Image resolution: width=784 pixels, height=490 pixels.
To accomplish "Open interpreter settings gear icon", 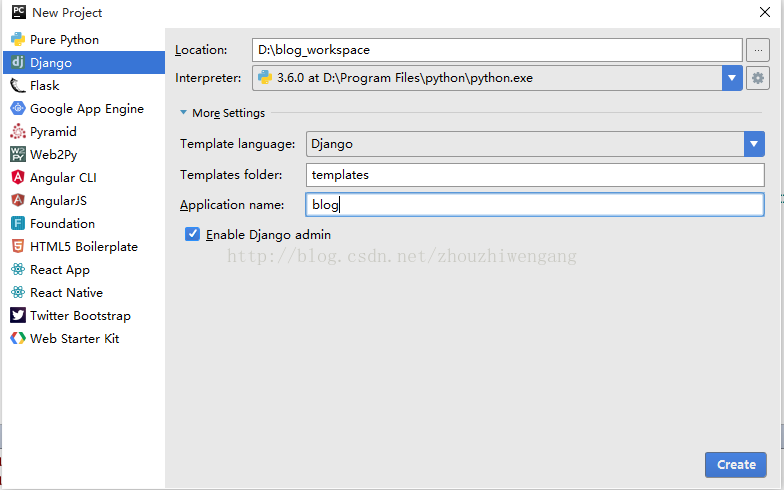I will pos(758,78).
